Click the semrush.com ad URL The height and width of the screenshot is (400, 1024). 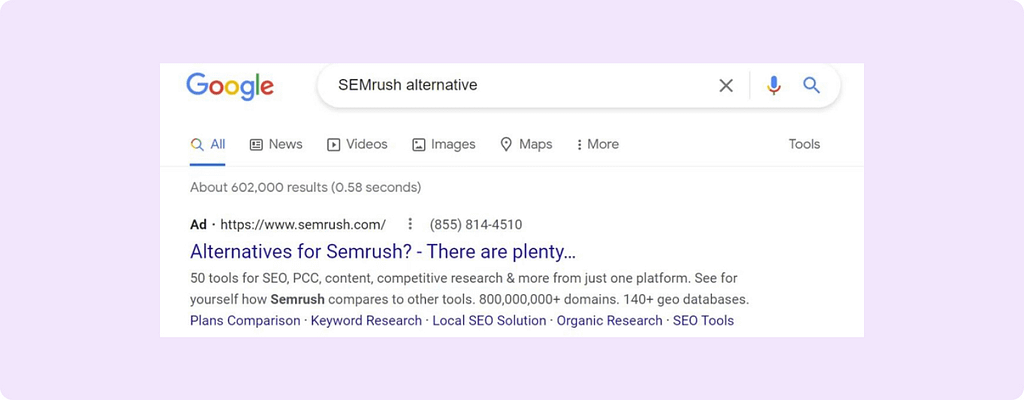(303, 224)
